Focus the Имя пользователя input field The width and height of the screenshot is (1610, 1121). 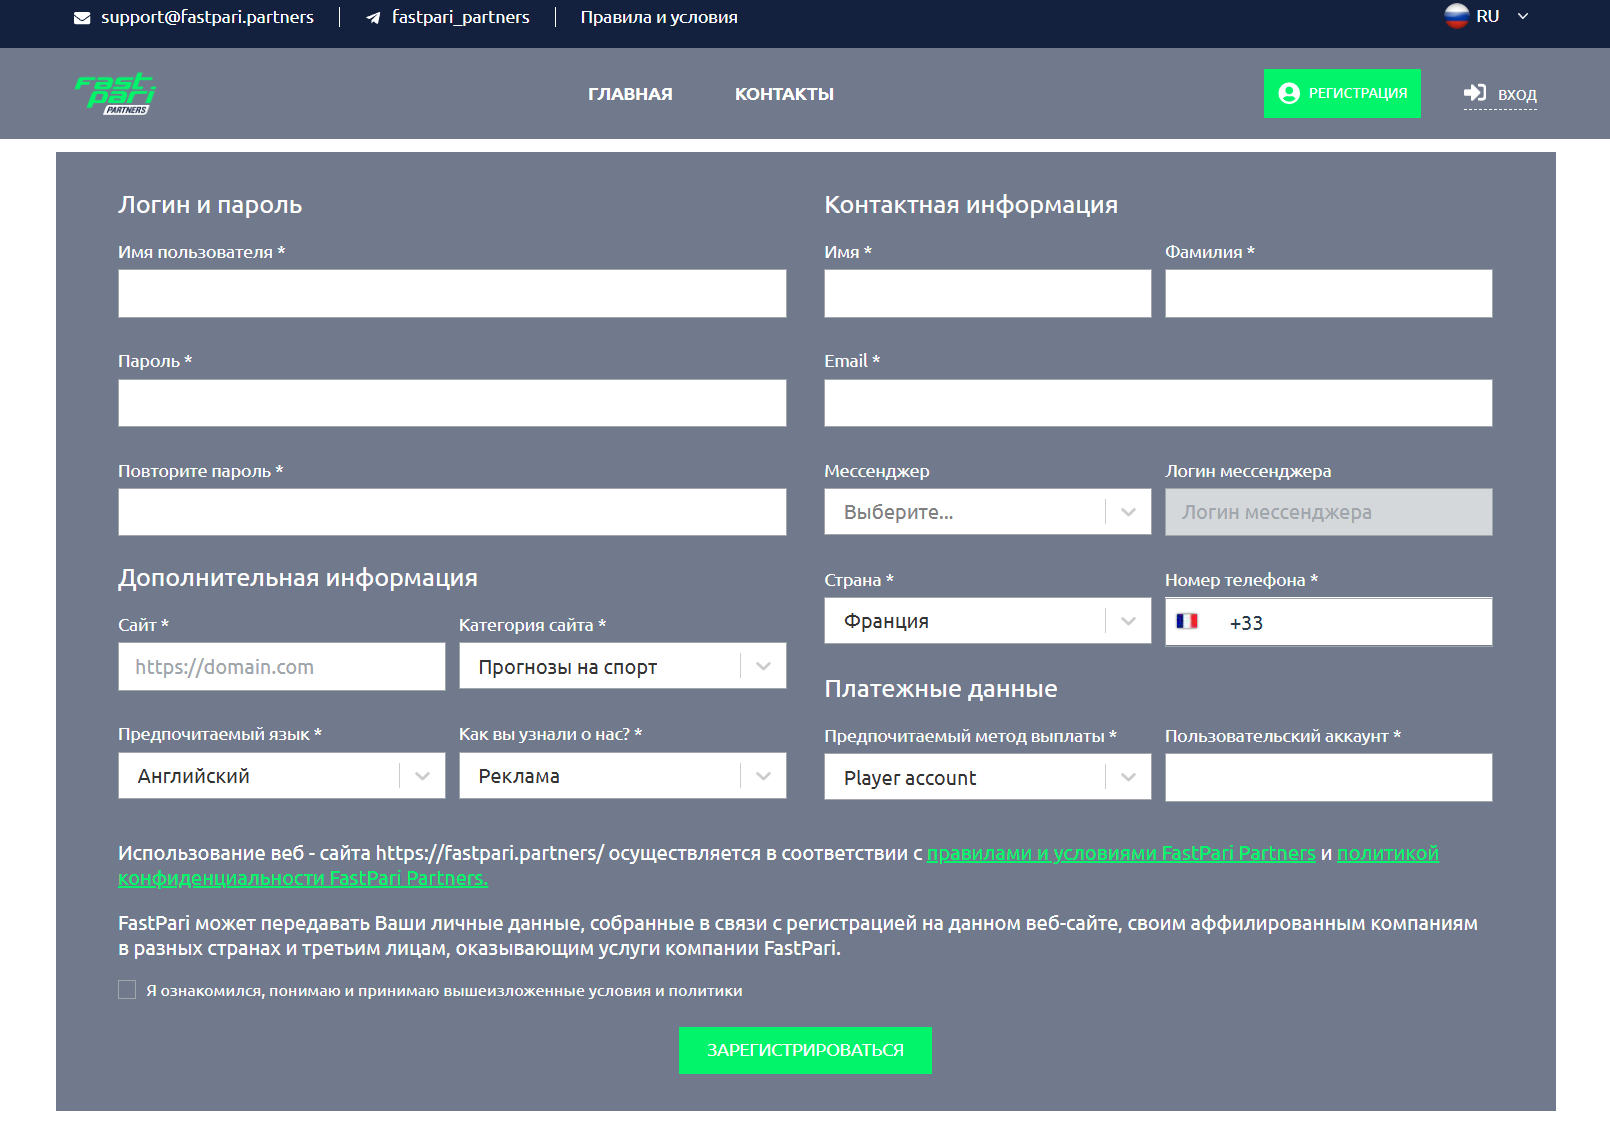452,294
